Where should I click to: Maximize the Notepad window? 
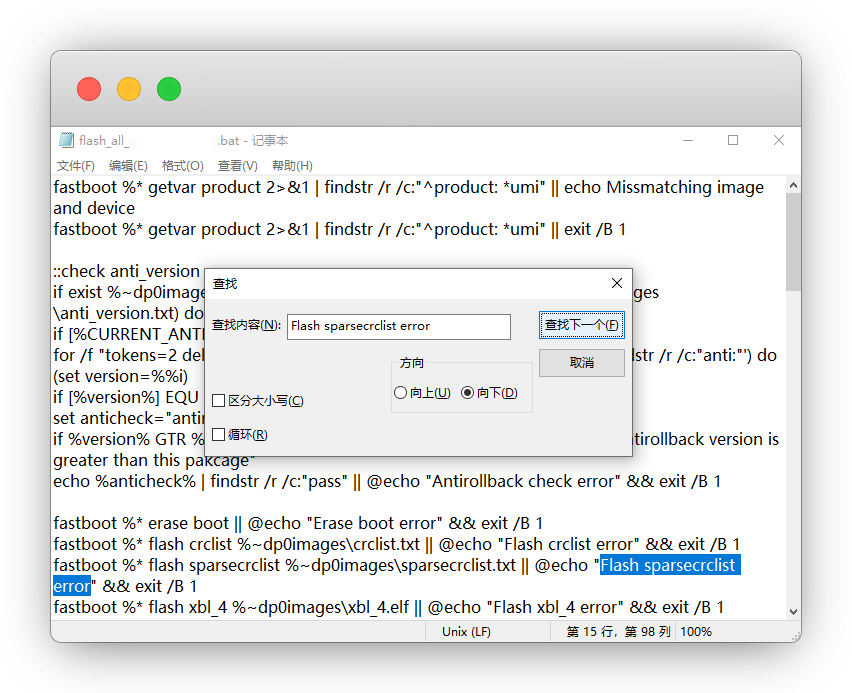(x=733, y=141)
